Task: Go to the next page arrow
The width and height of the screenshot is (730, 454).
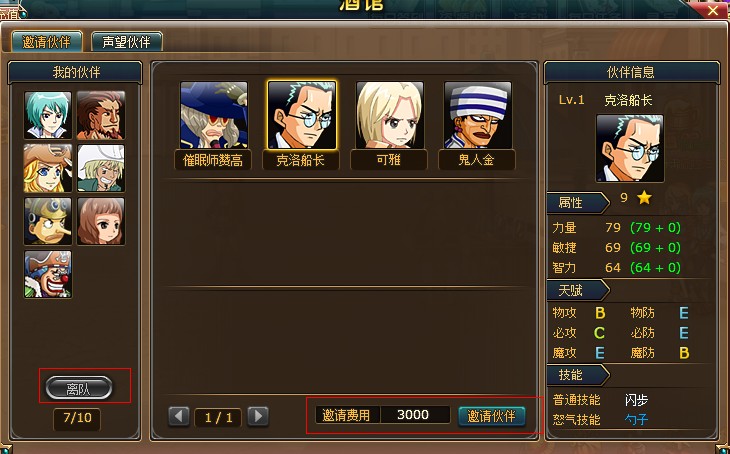Action: pyautogui.click(x=258, y=416)
